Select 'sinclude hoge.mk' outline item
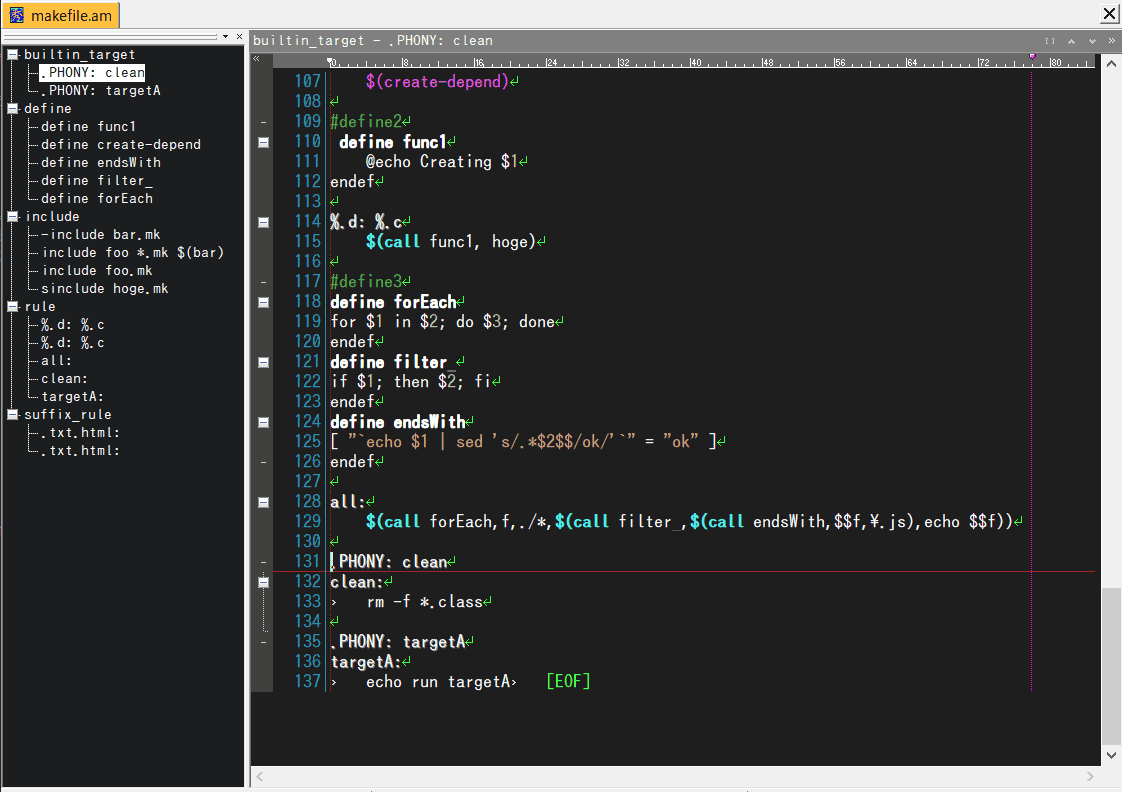 pyautogui.click(x=104, y=288)
